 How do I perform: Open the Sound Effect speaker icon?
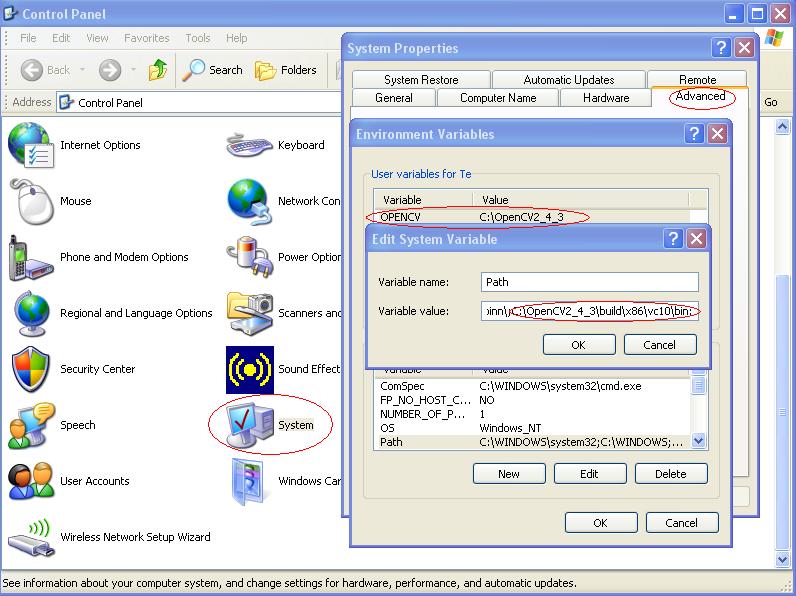(x=250, y=370)
